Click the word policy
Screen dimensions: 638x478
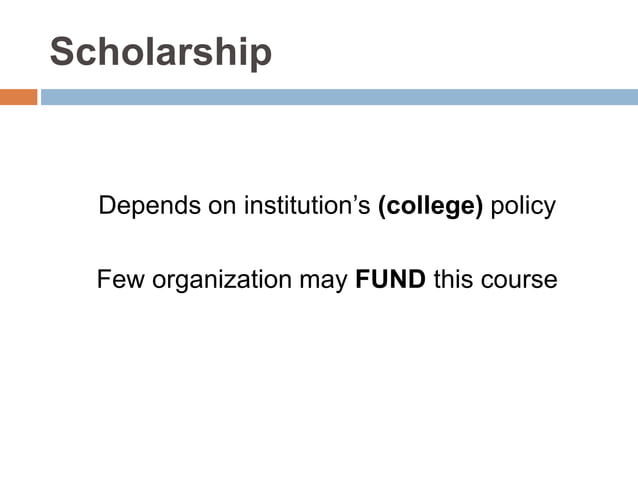pyautogui.click(x=523, y=206)
